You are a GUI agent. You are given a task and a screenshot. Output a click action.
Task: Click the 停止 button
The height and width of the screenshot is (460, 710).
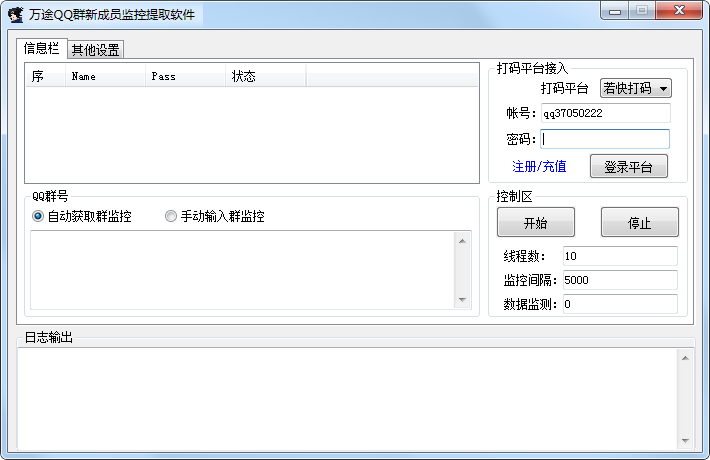639,223
